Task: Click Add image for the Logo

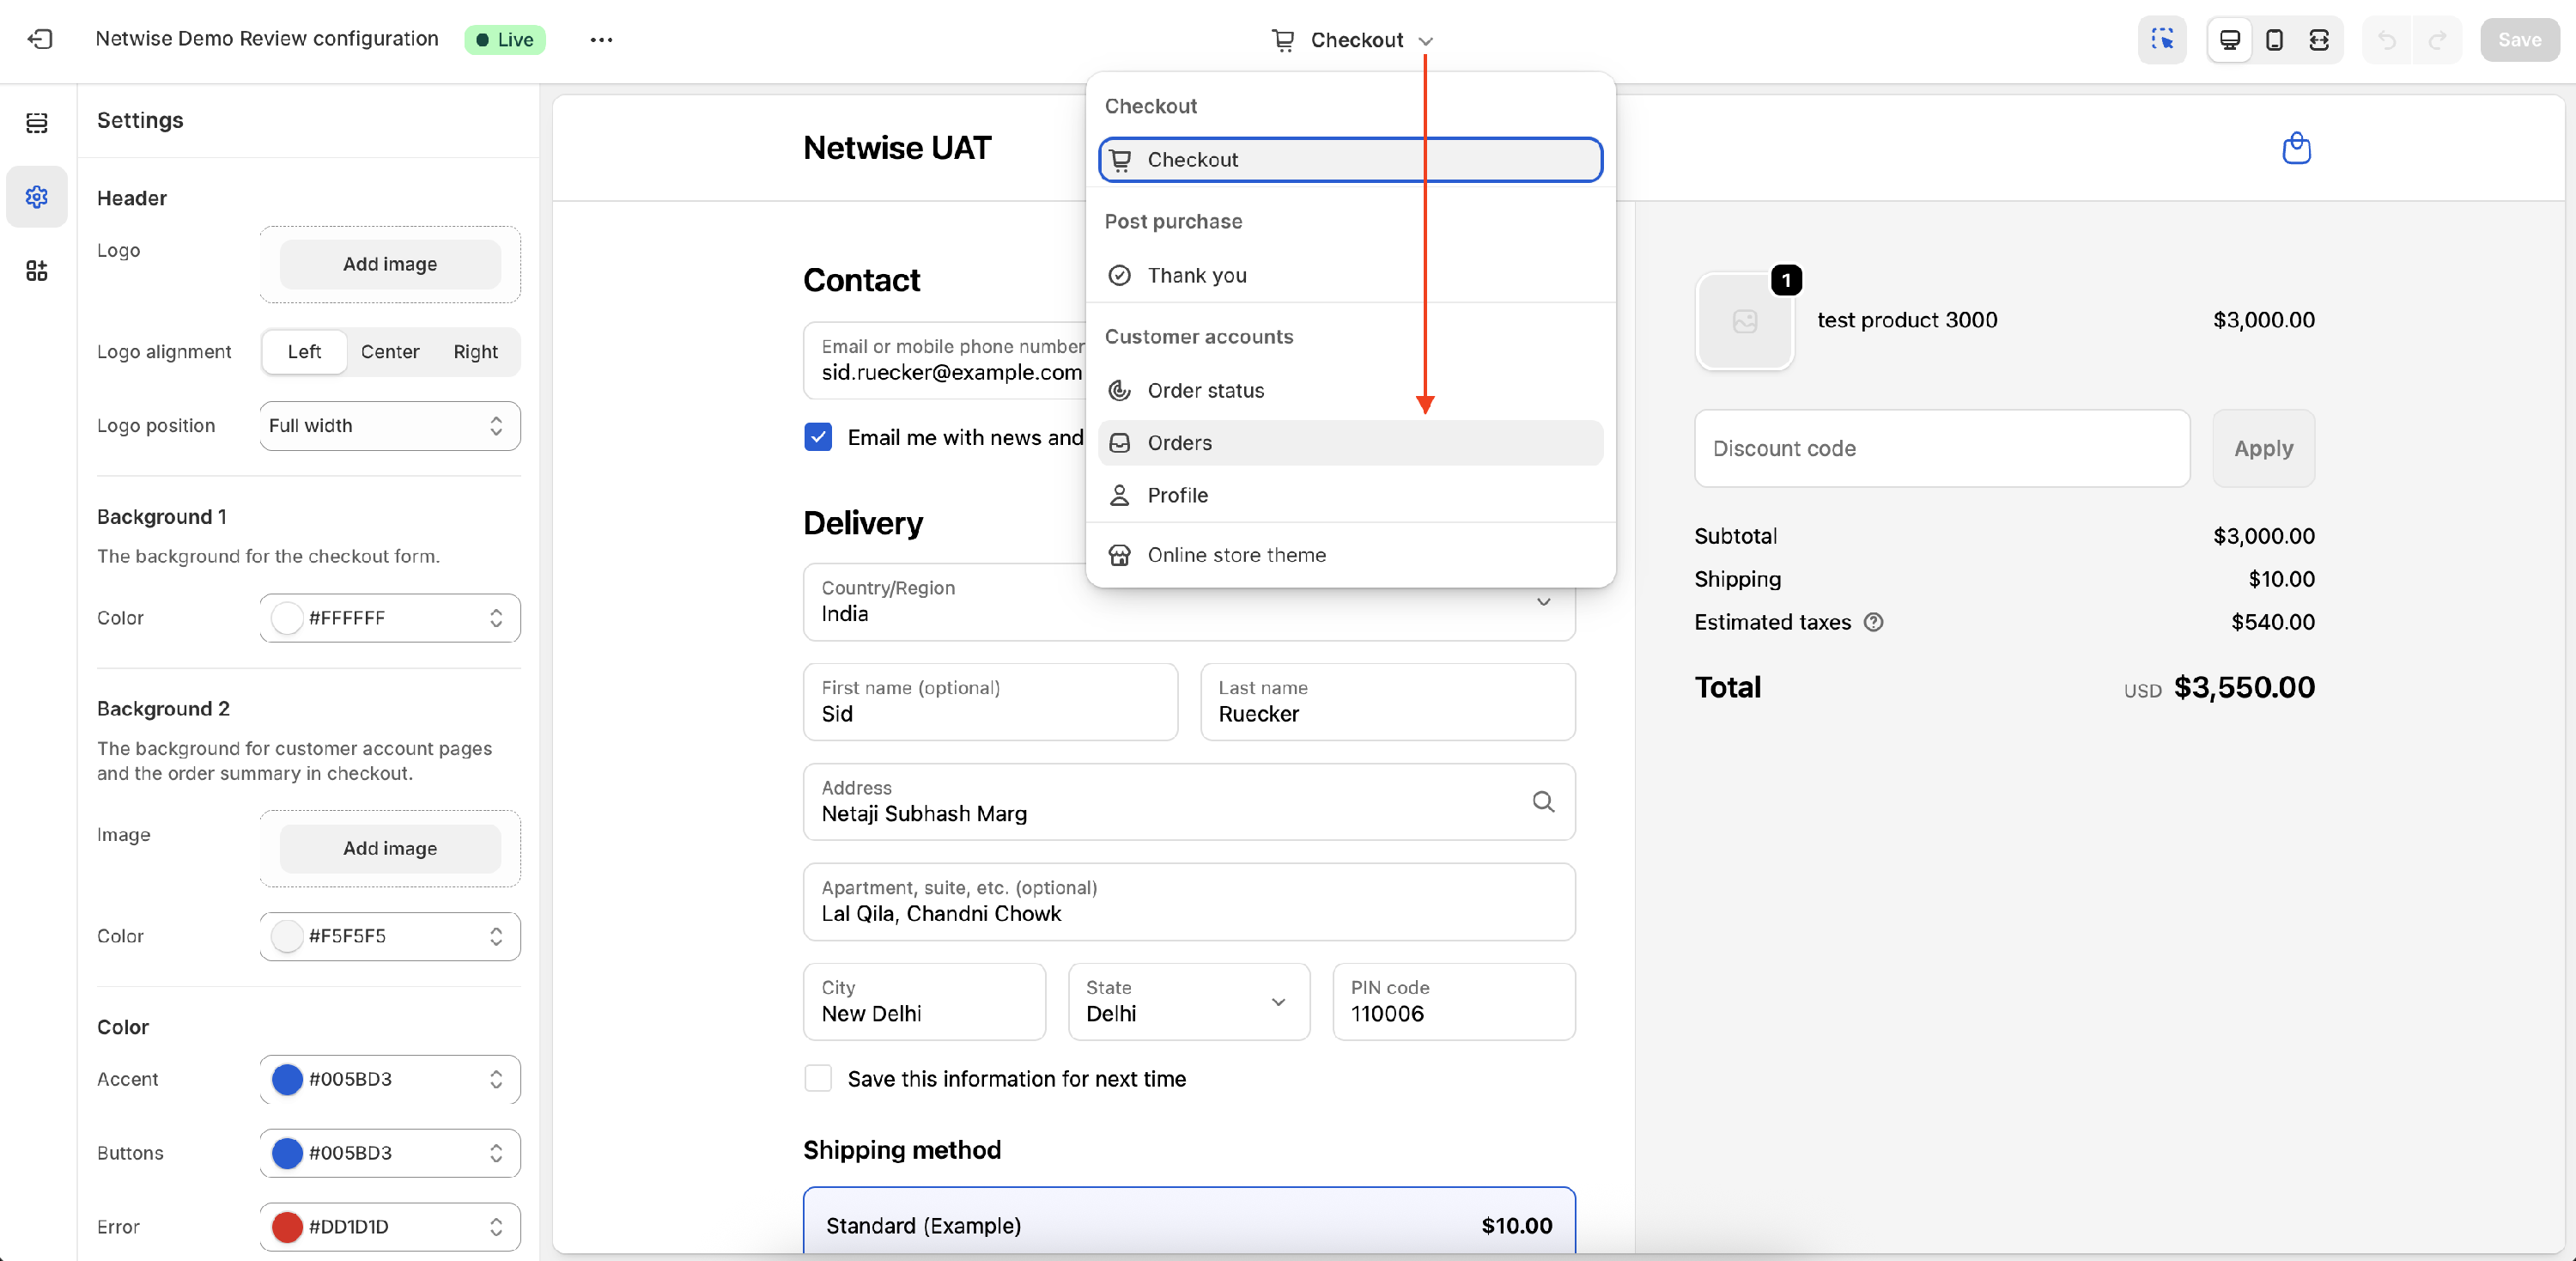Action: tap(389, 264)
